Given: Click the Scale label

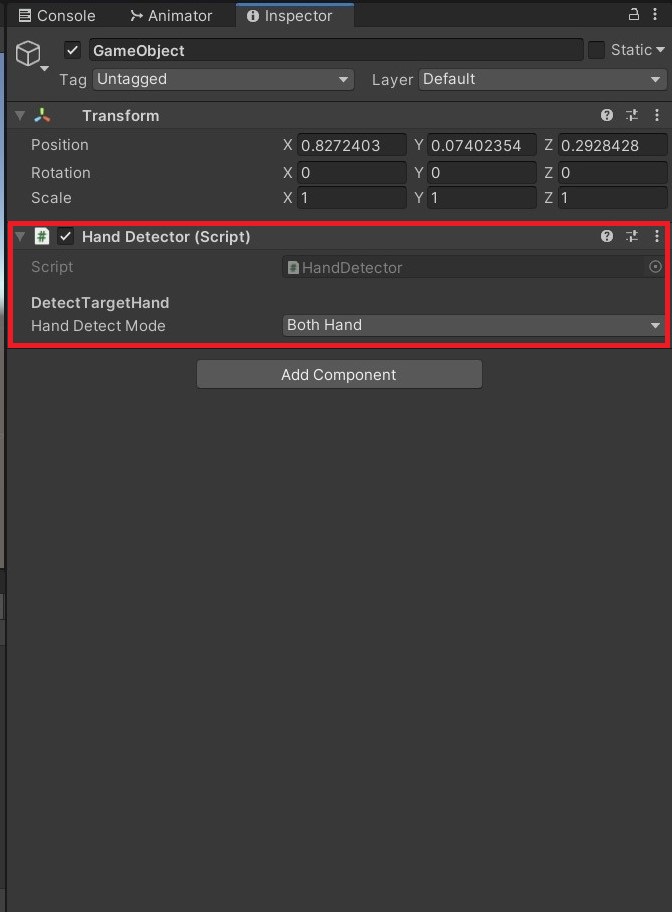Looking at the screenshot, I should tap(51, 198).
